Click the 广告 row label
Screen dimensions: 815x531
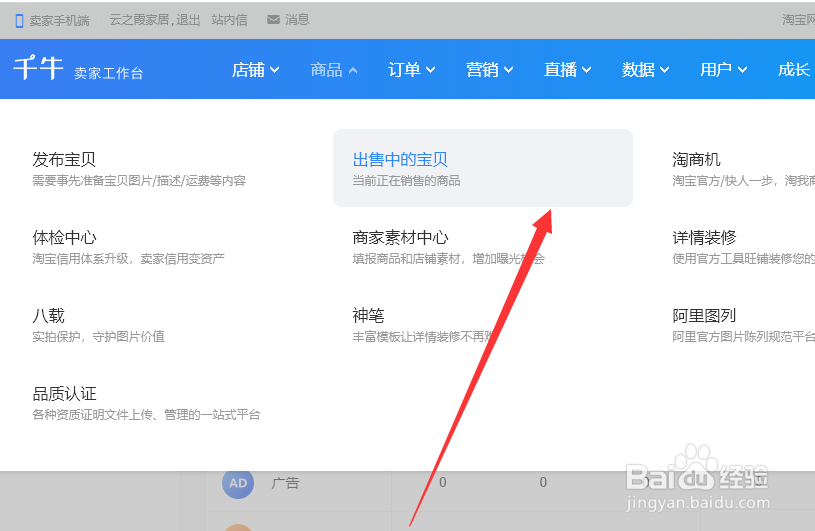[285, 483]
